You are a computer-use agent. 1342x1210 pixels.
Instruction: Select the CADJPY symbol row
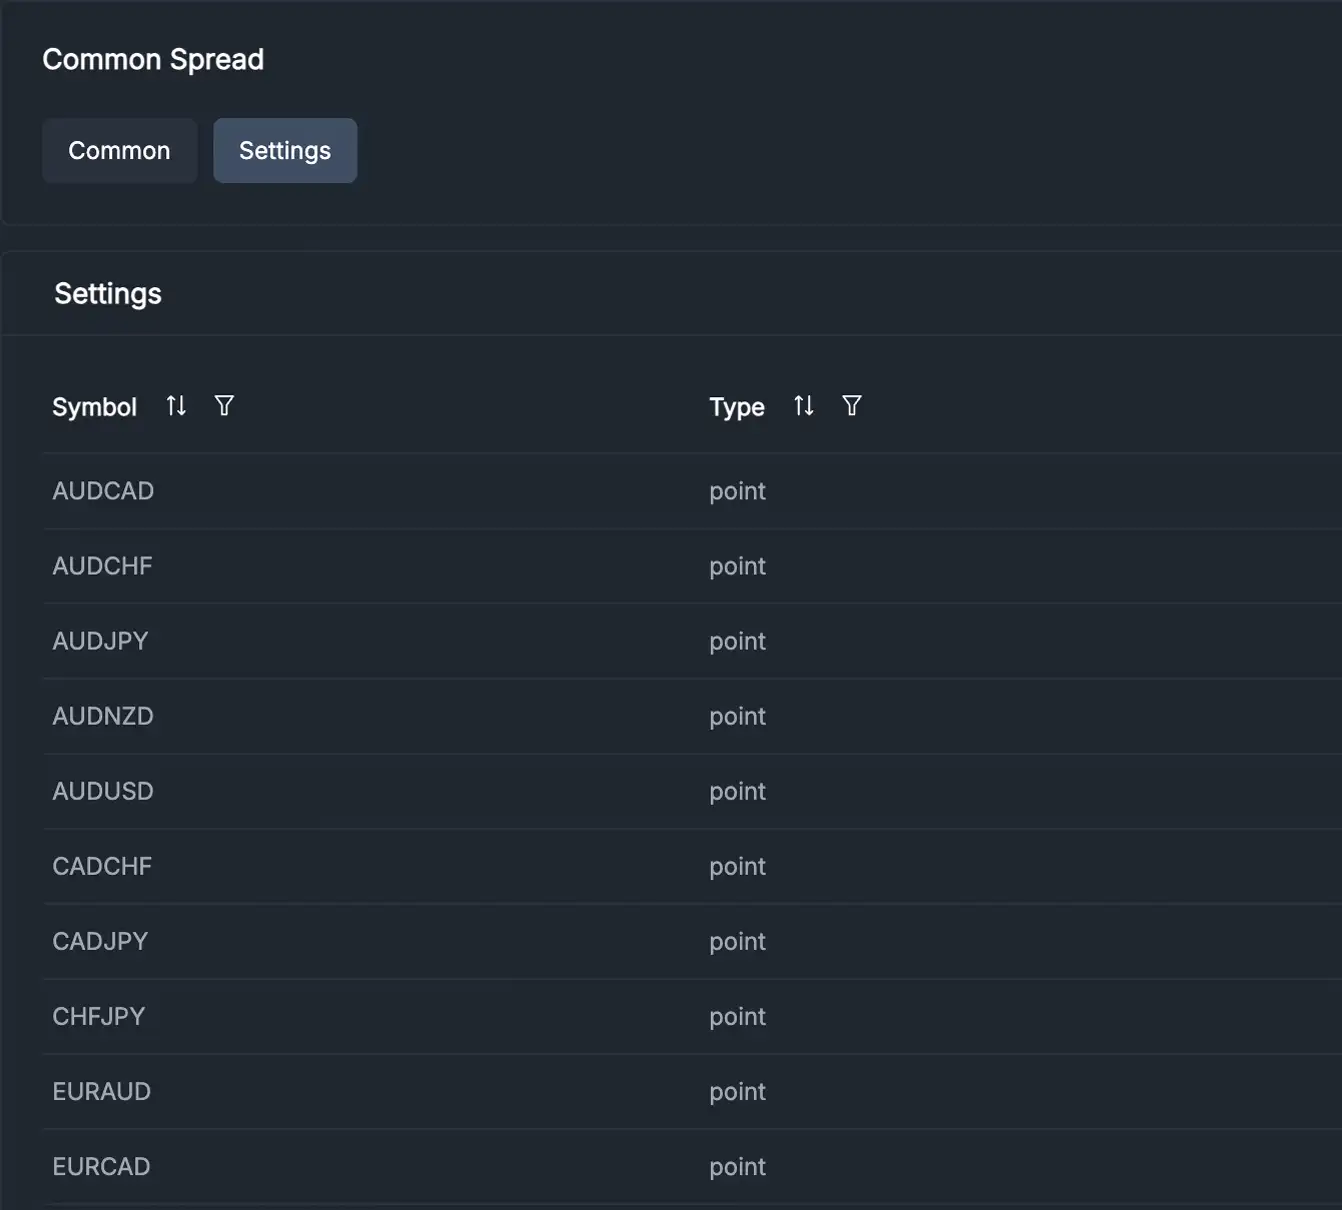coord(100,941)
